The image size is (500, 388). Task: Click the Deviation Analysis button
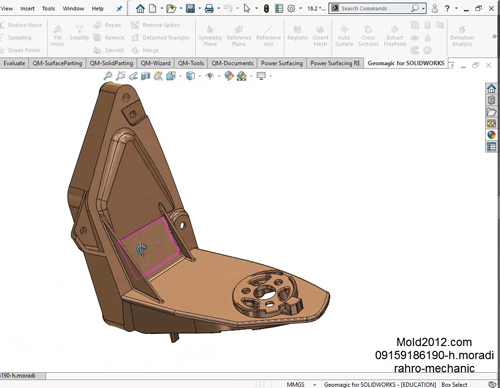[x=462, y=36]
